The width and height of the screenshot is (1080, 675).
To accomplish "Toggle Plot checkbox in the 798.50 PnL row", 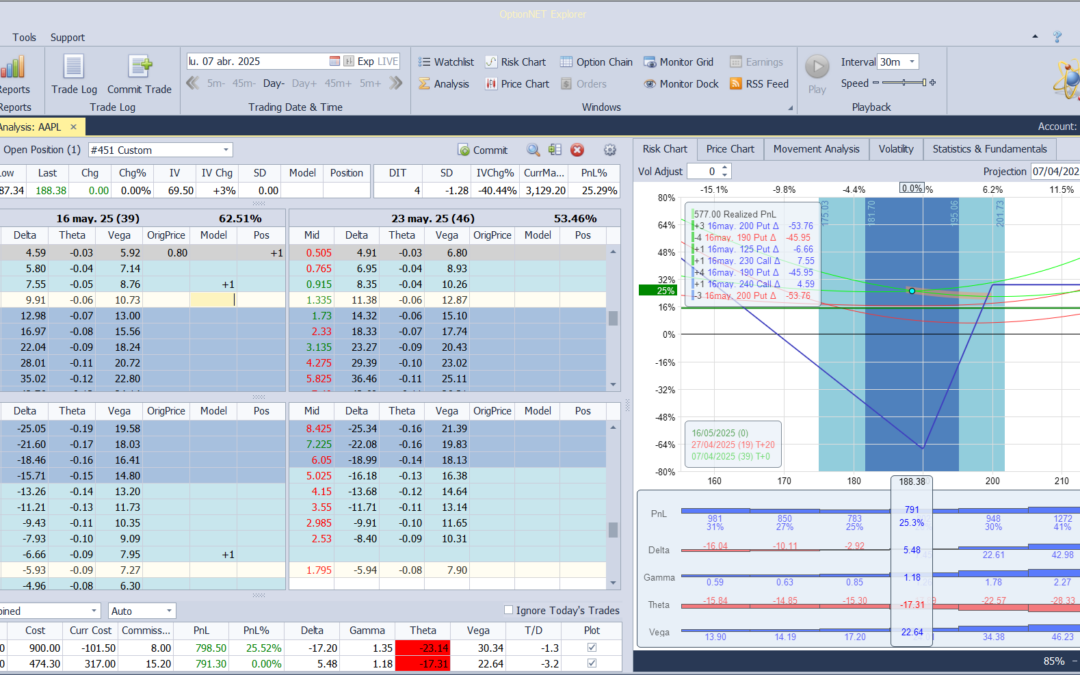I will 592,647.
